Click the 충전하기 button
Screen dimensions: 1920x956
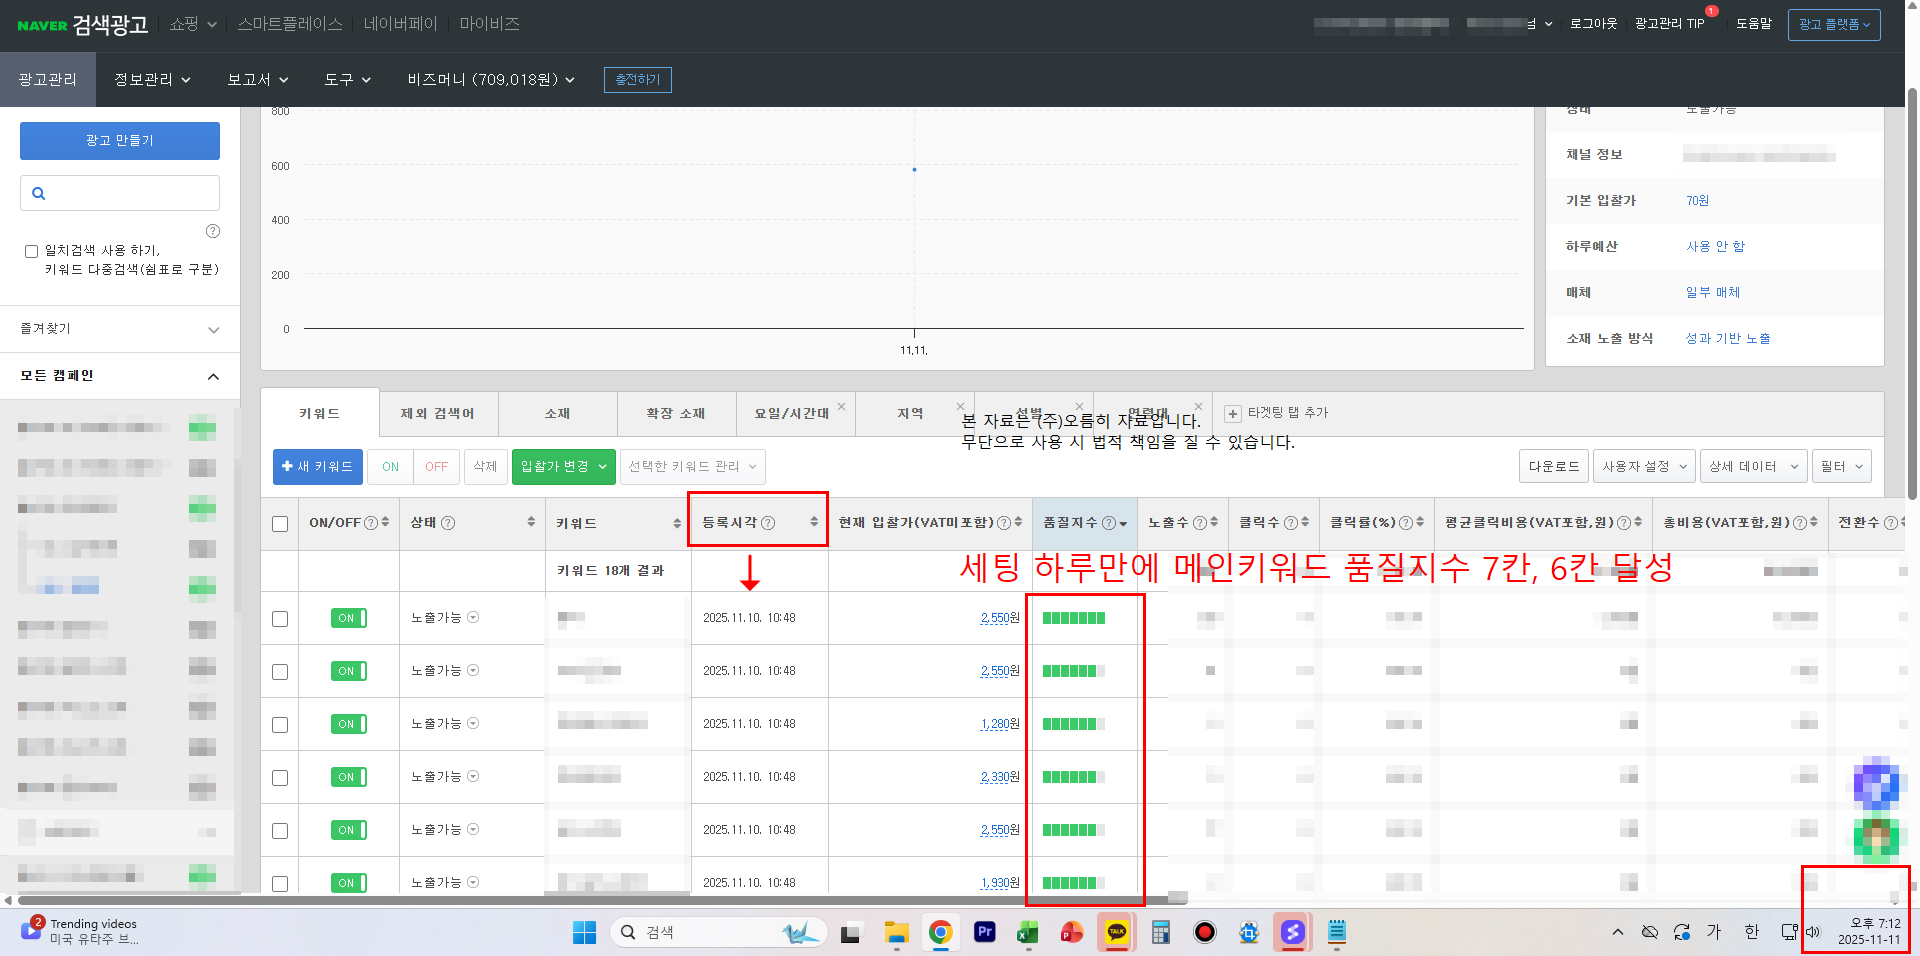pyautogui.click(x=637, y=80)
